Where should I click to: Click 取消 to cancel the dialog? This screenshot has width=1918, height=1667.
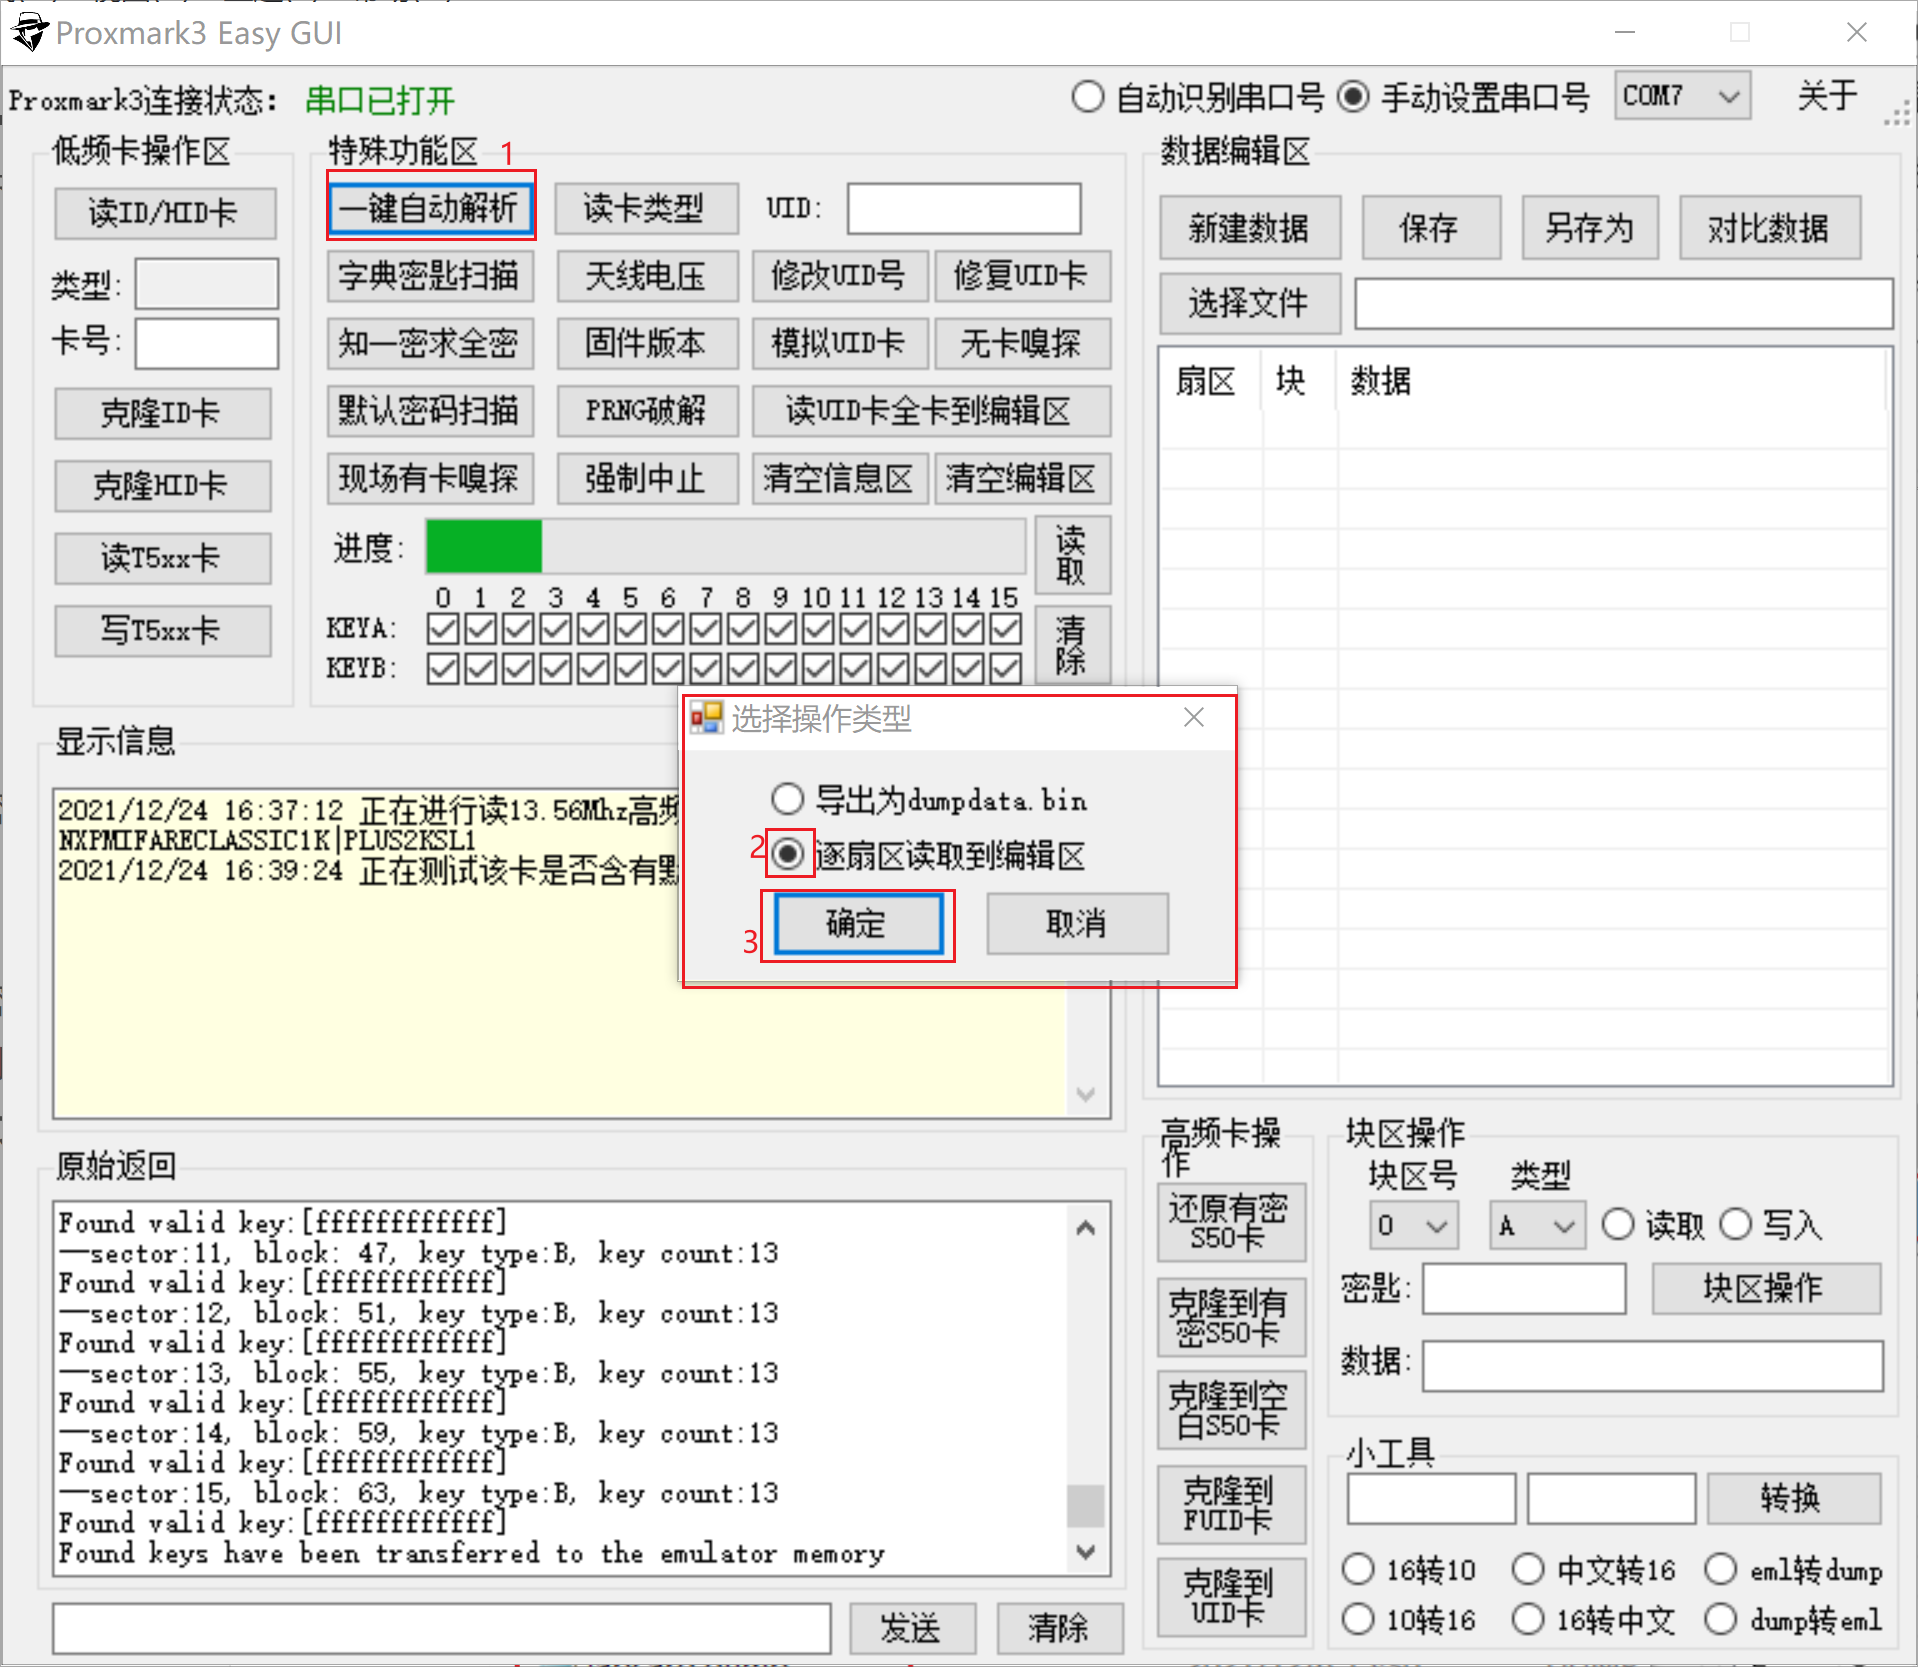point(1077,923)
